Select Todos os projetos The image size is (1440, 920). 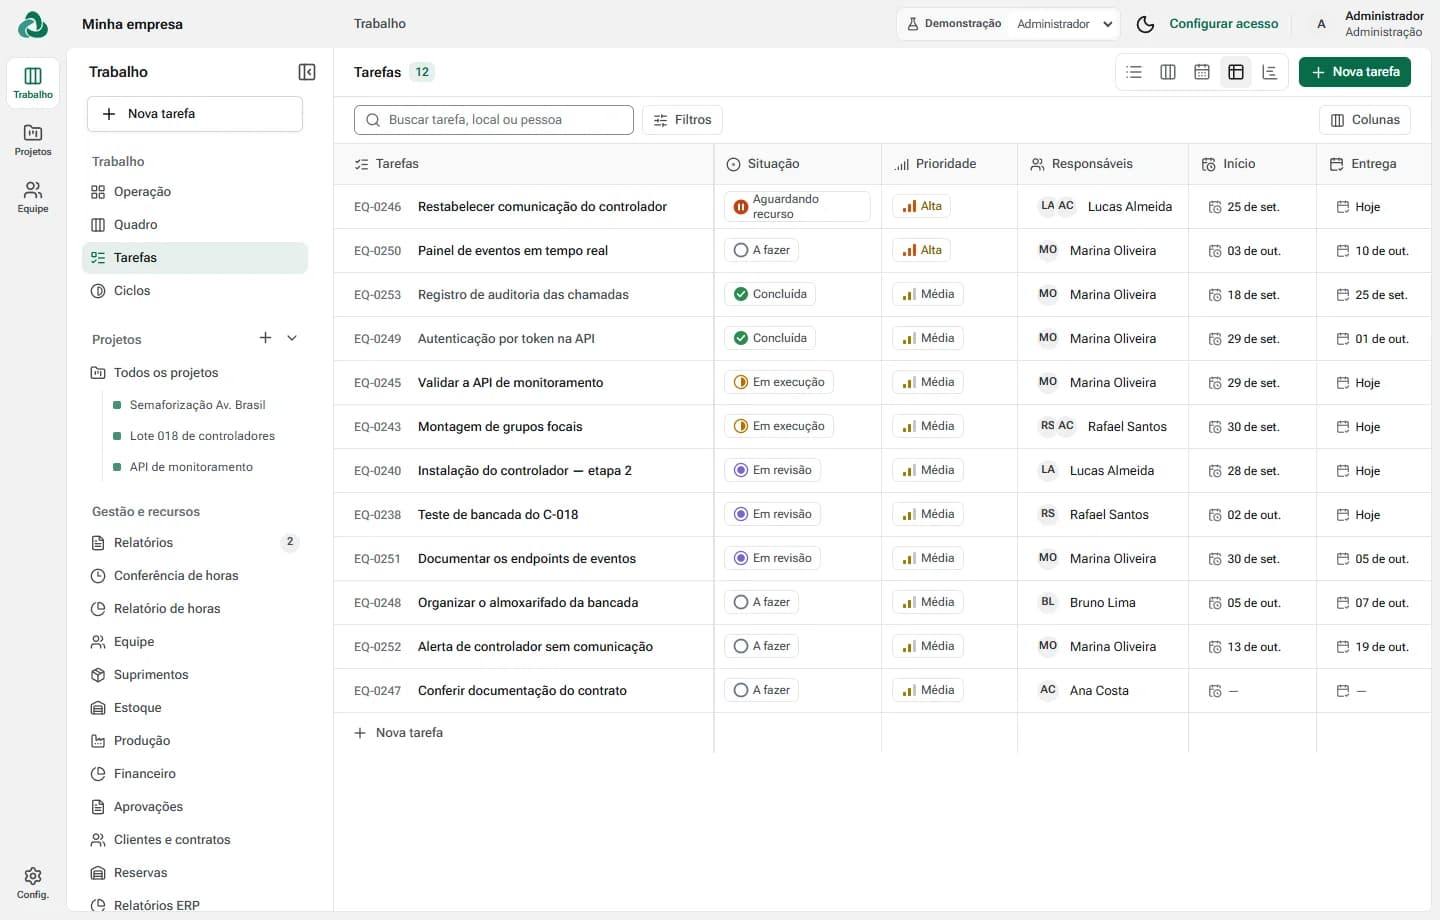click(195, 373)
